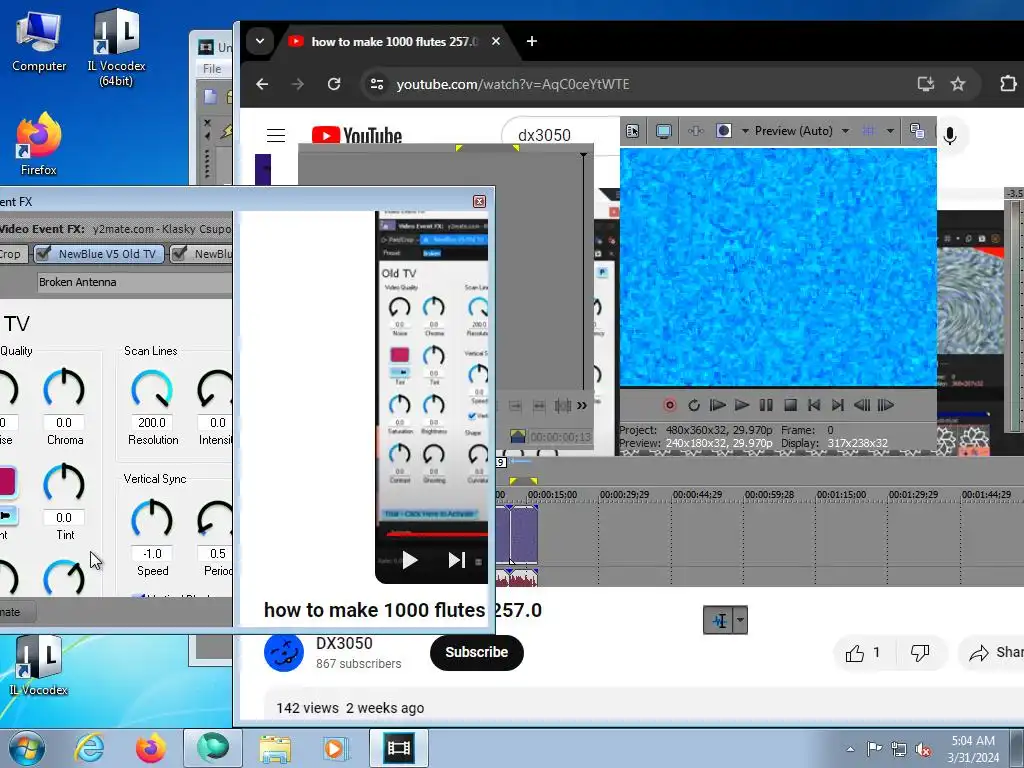This screenshot has height=768, width=1024.
Task: Stop the Vegas preview playback
Action: 790,405
